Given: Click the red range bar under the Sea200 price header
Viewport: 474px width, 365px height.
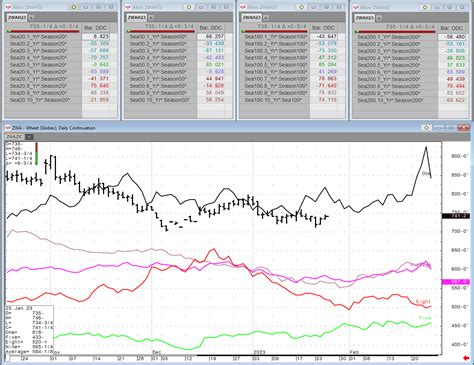Looking at the screenshot, I should (x=395, y=32).
